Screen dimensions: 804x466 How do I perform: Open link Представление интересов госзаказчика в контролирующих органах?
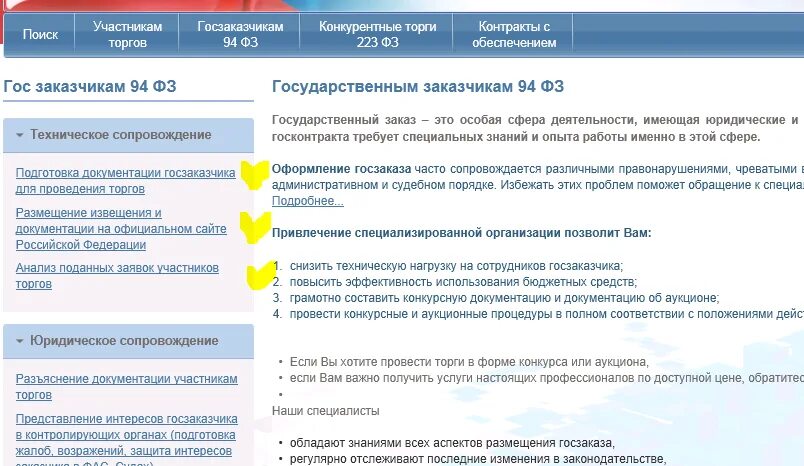pyautogui.click(x=126, y=439)
